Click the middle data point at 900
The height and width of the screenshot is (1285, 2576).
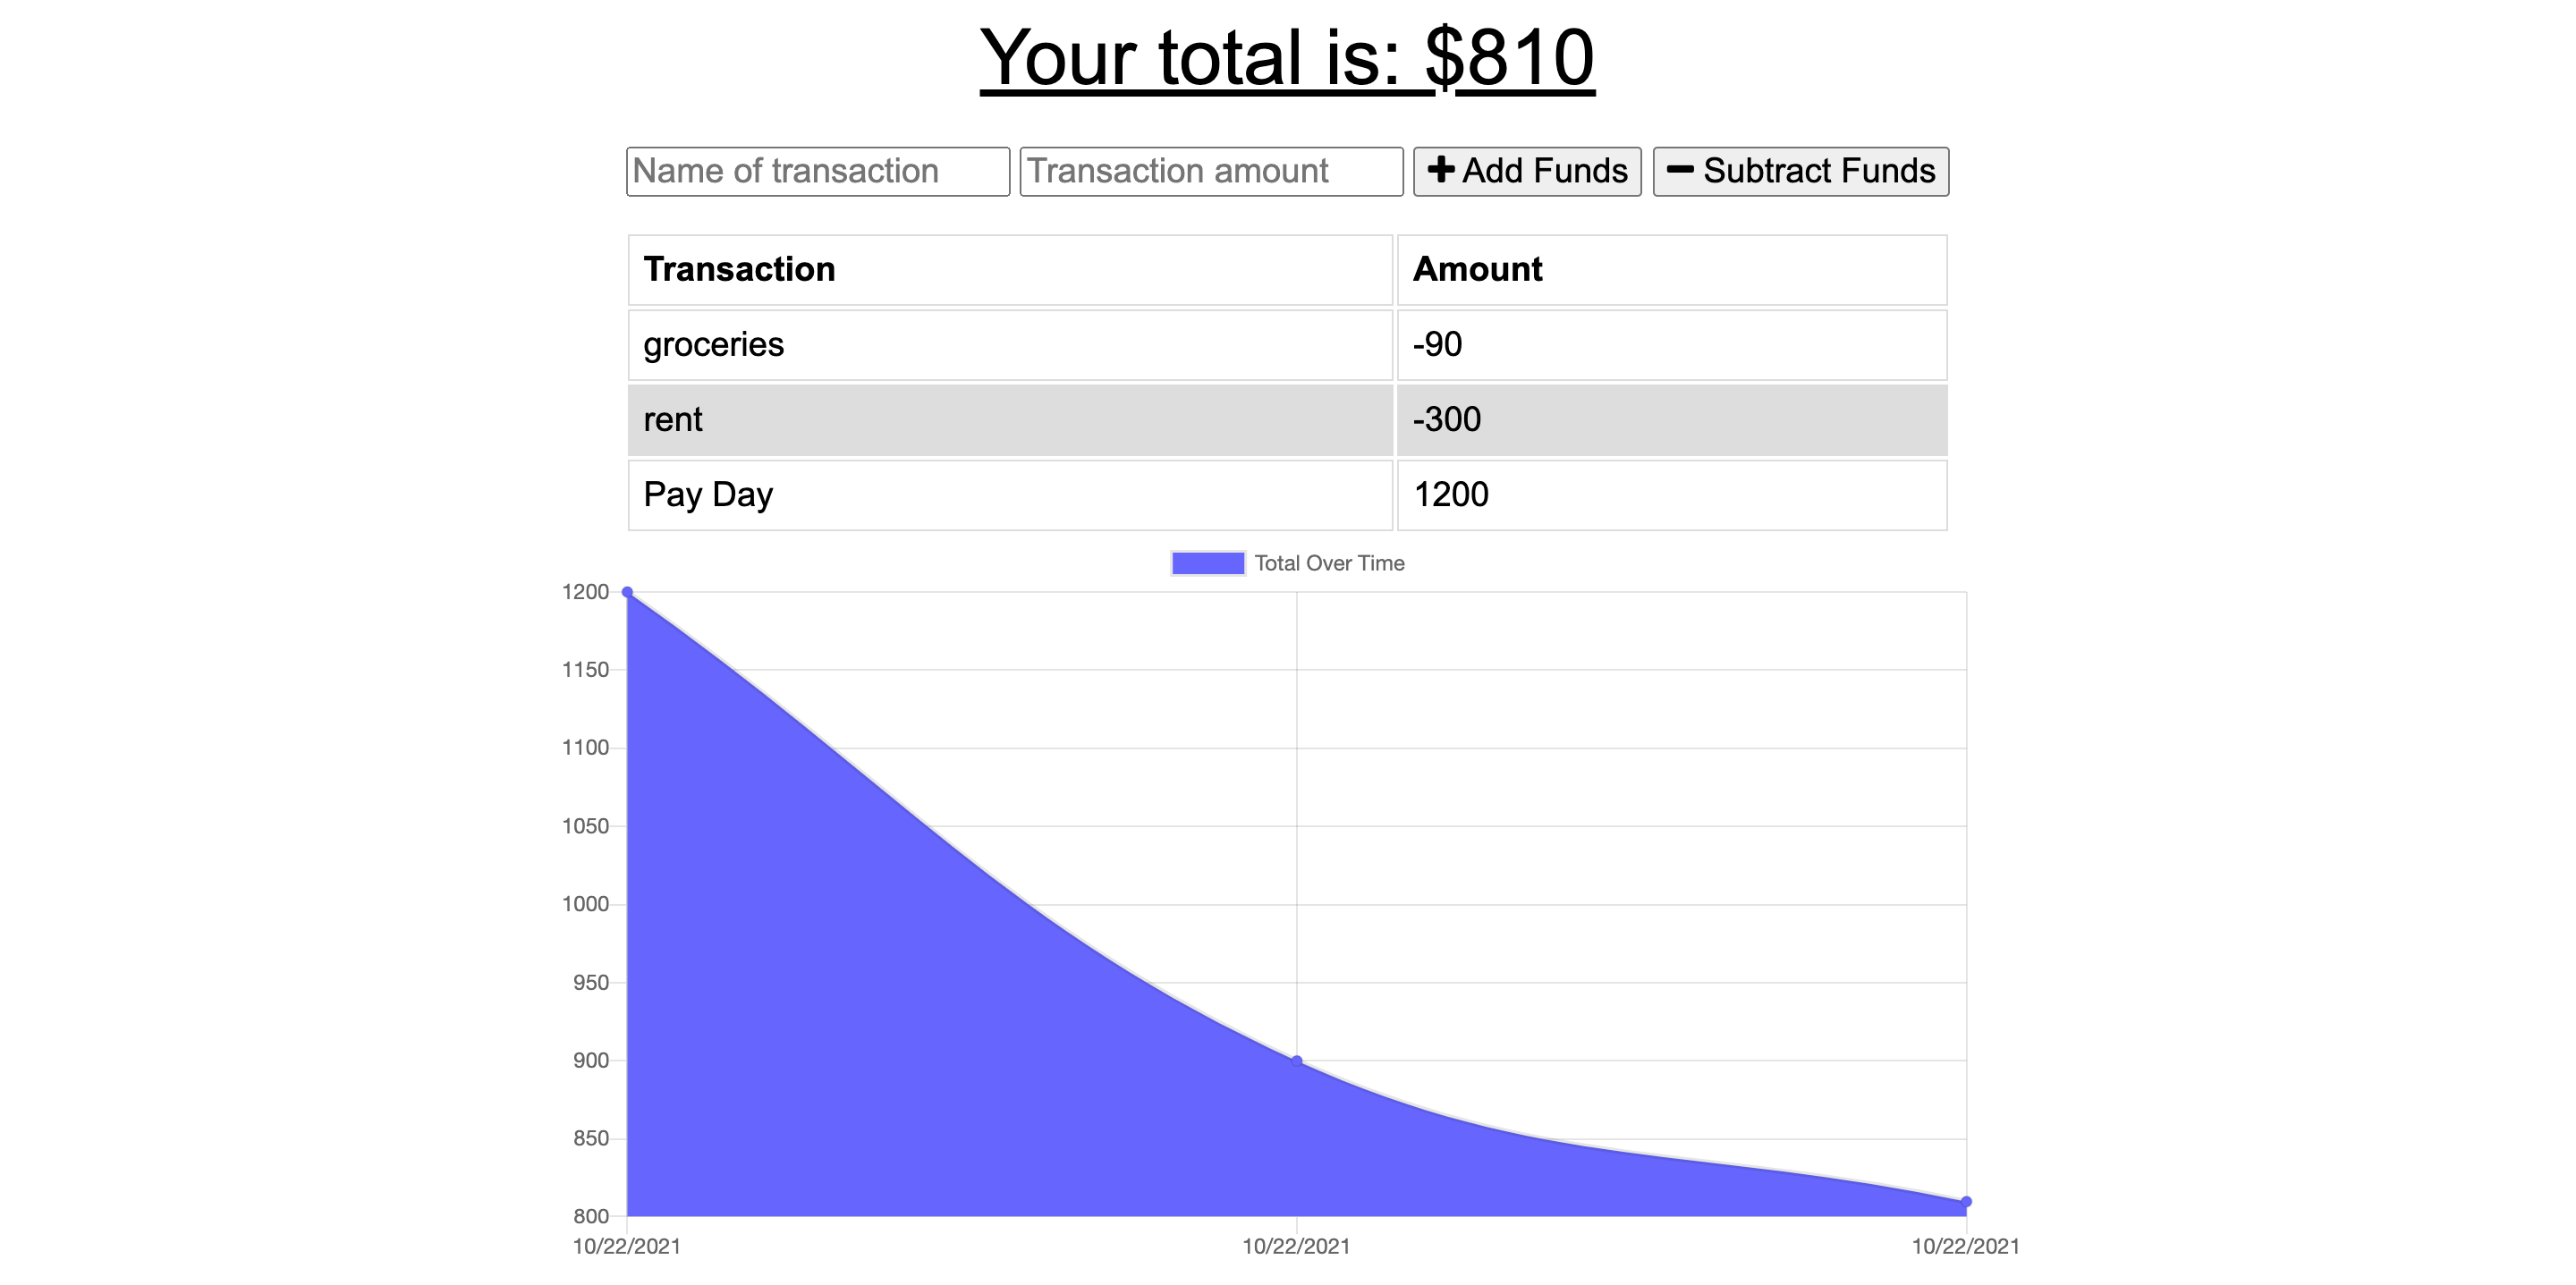point(1295,1058)
